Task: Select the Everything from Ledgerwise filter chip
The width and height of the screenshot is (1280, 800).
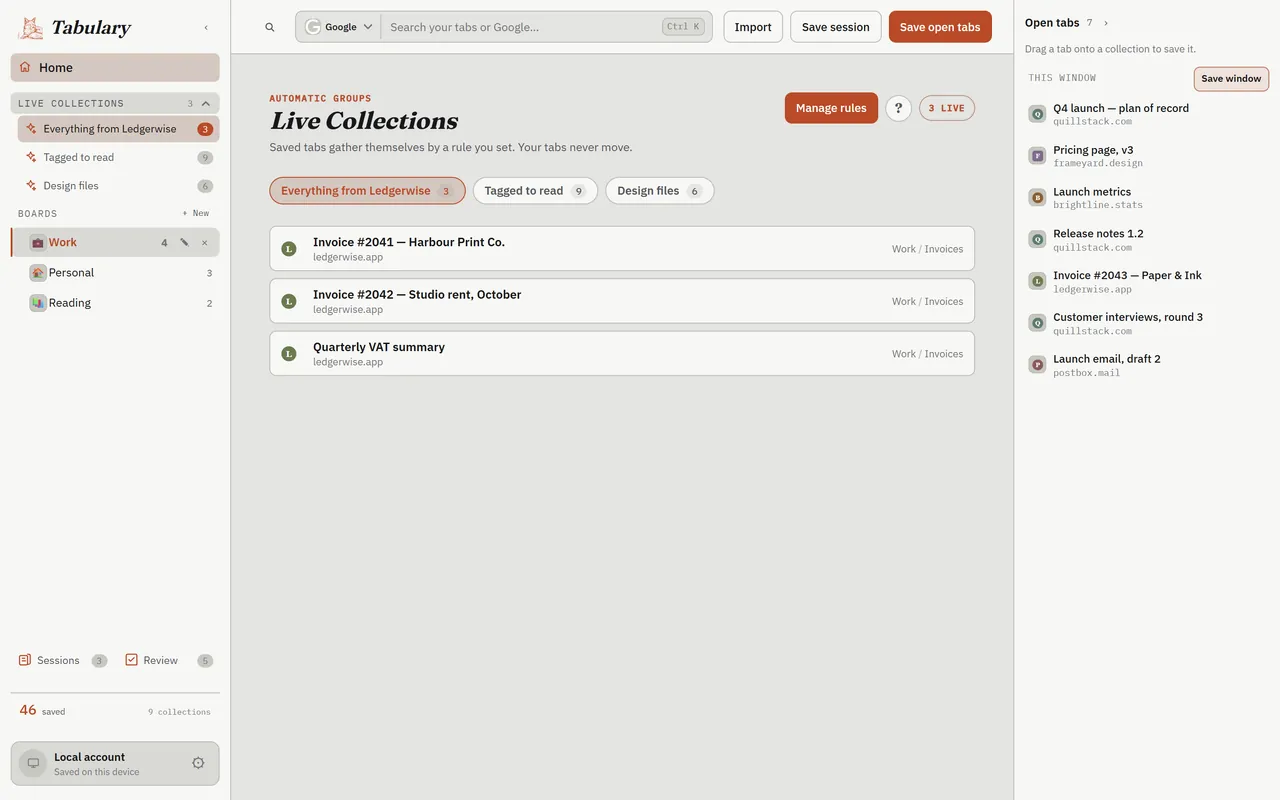Action: pyautogui.click(x=367, y=191)
